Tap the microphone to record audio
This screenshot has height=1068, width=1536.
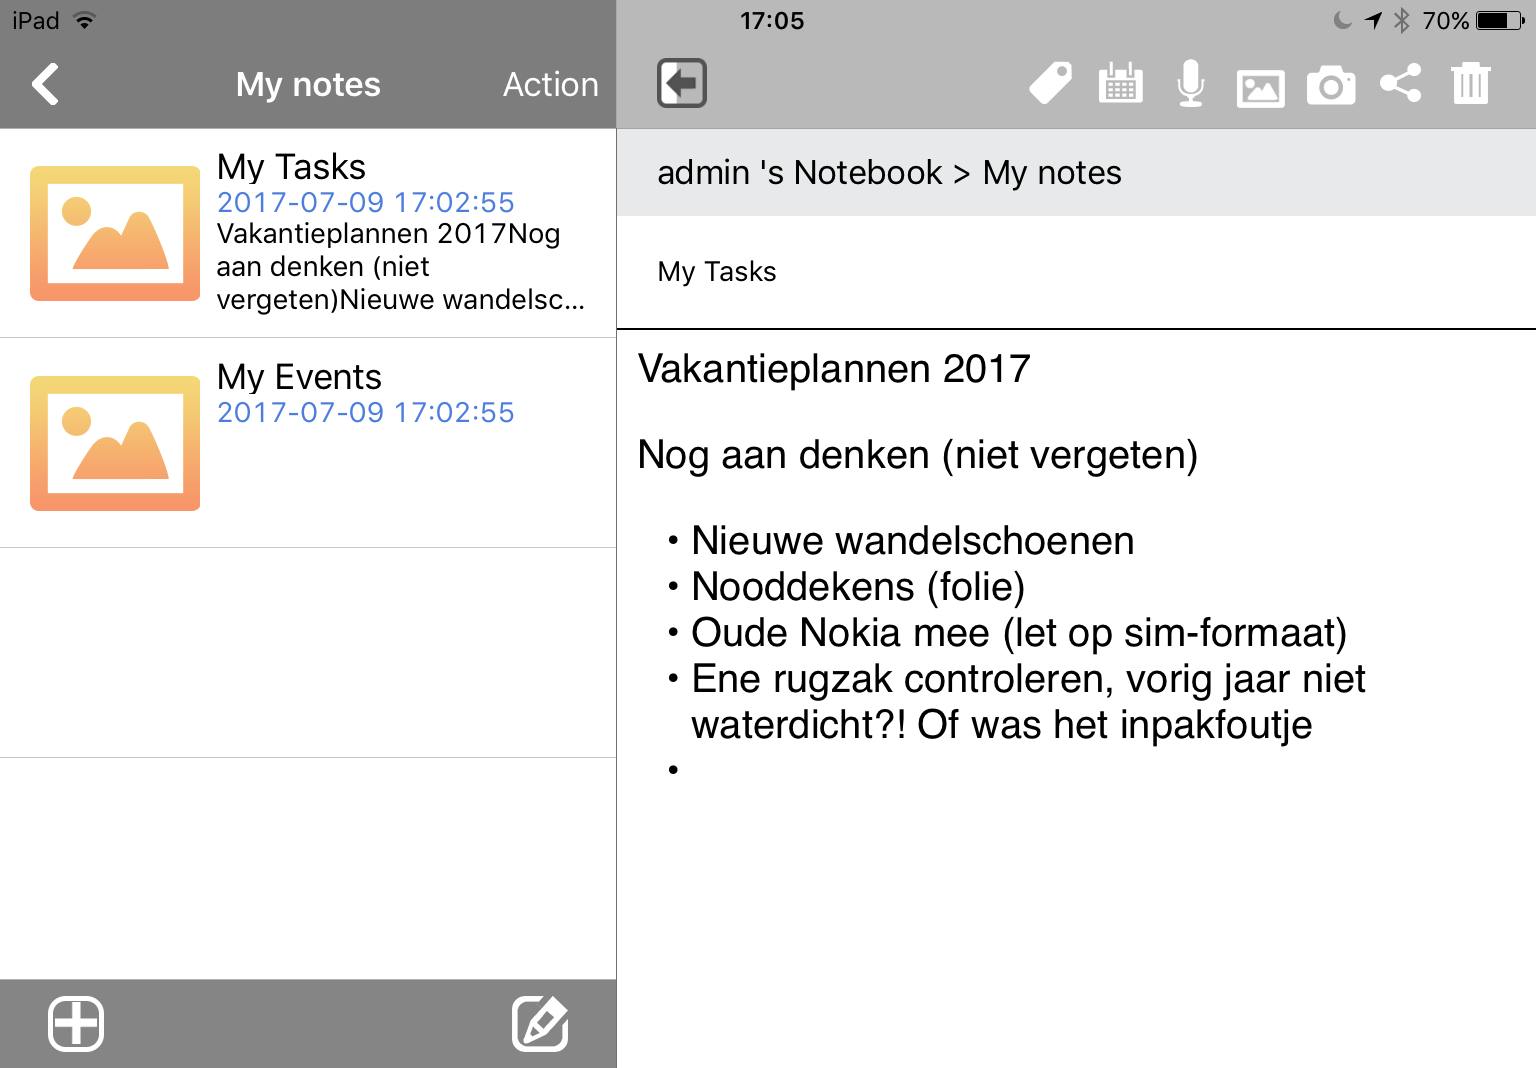pyautogui.click(x=1190, y=84)
